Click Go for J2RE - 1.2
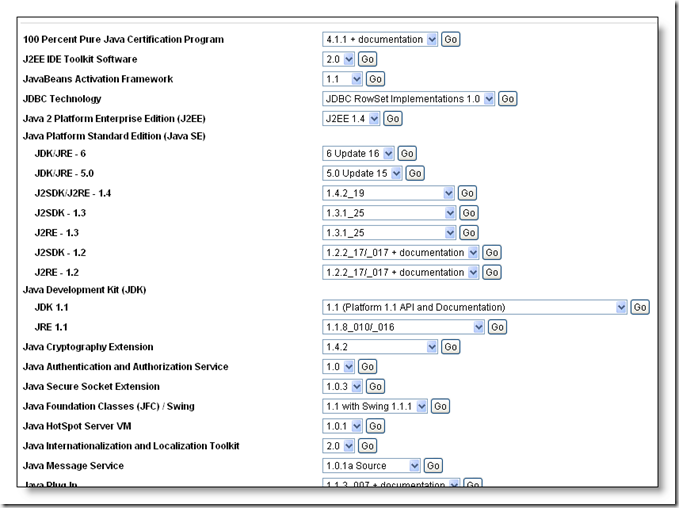The image size is (679, 508). (492, 272)
